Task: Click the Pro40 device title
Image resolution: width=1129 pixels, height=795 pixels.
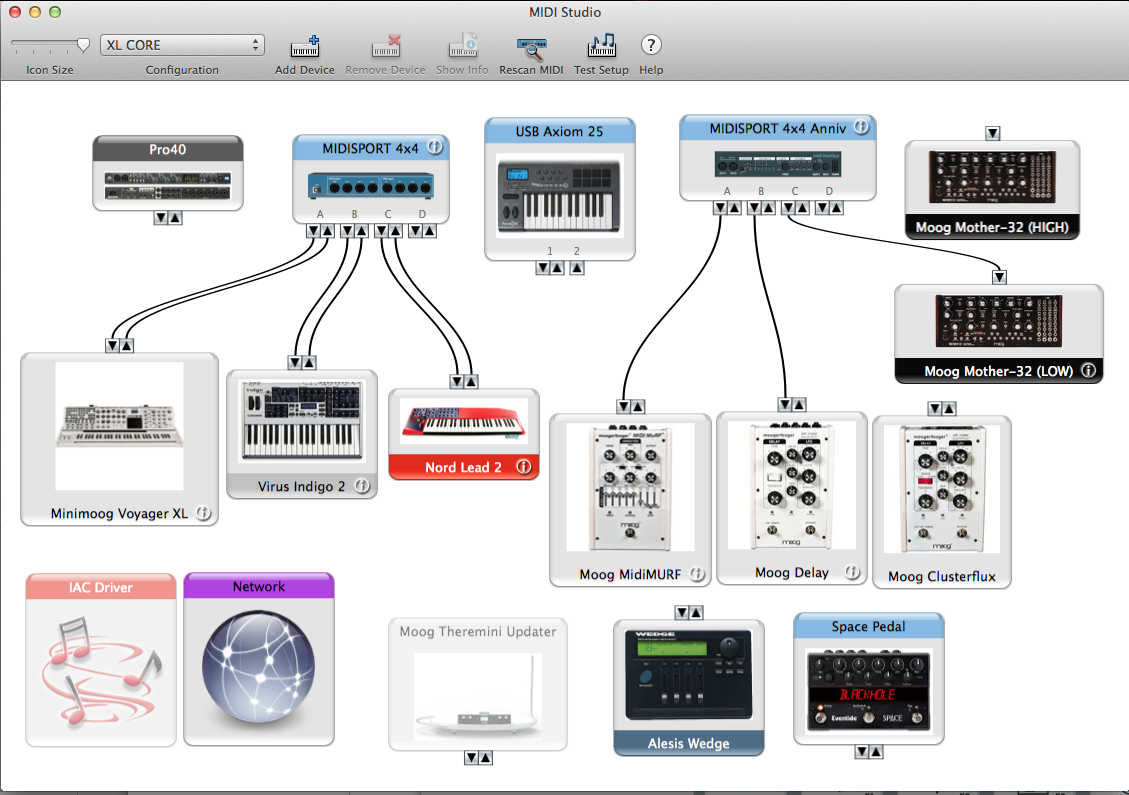Action: [168, 150]
